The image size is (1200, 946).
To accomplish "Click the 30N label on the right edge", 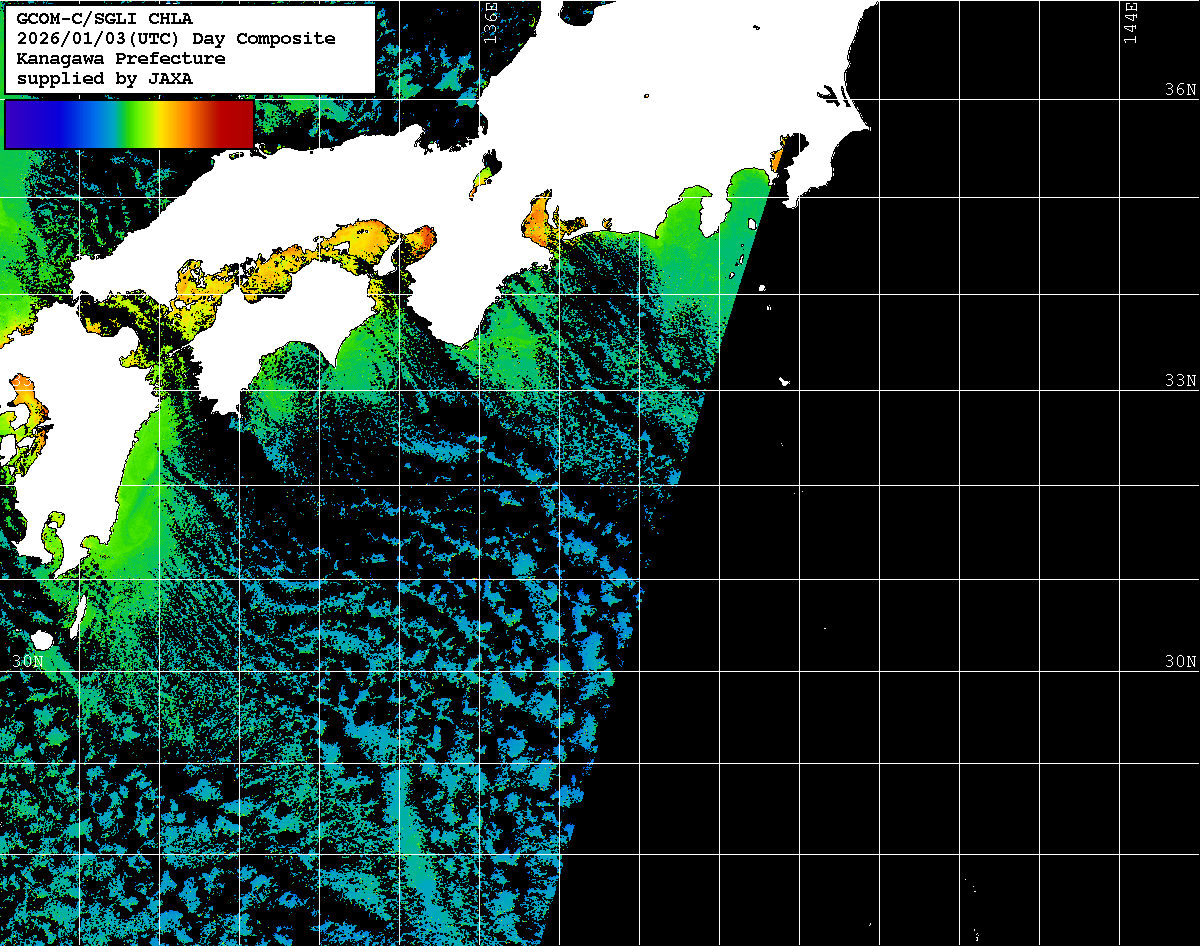I will click(x=1179, y=662).
